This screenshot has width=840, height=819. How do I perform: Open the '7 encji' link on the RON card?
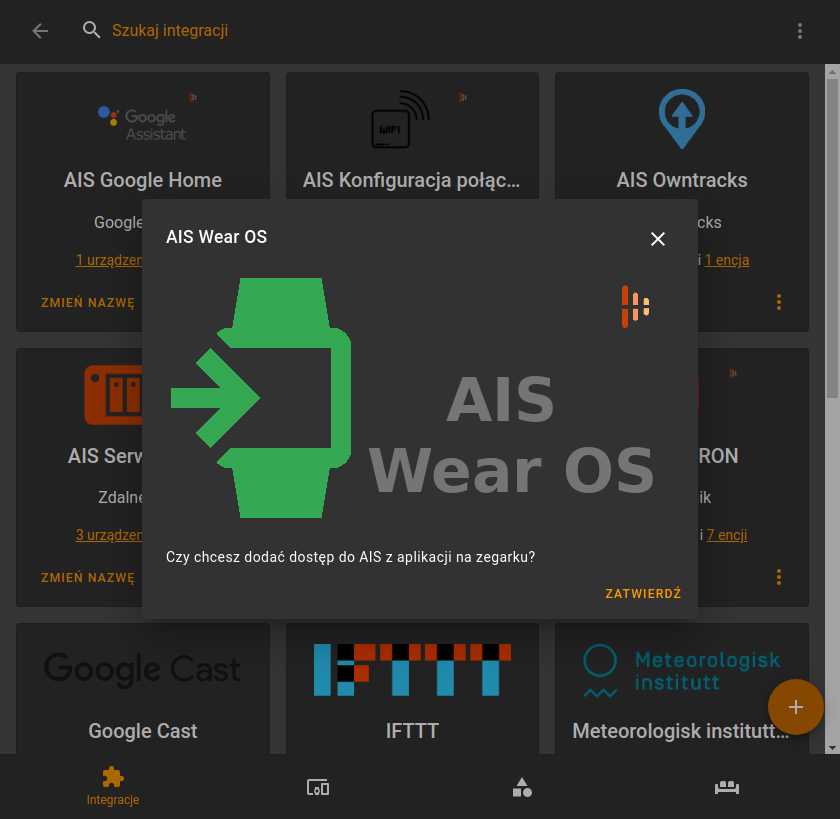(726, 535)
